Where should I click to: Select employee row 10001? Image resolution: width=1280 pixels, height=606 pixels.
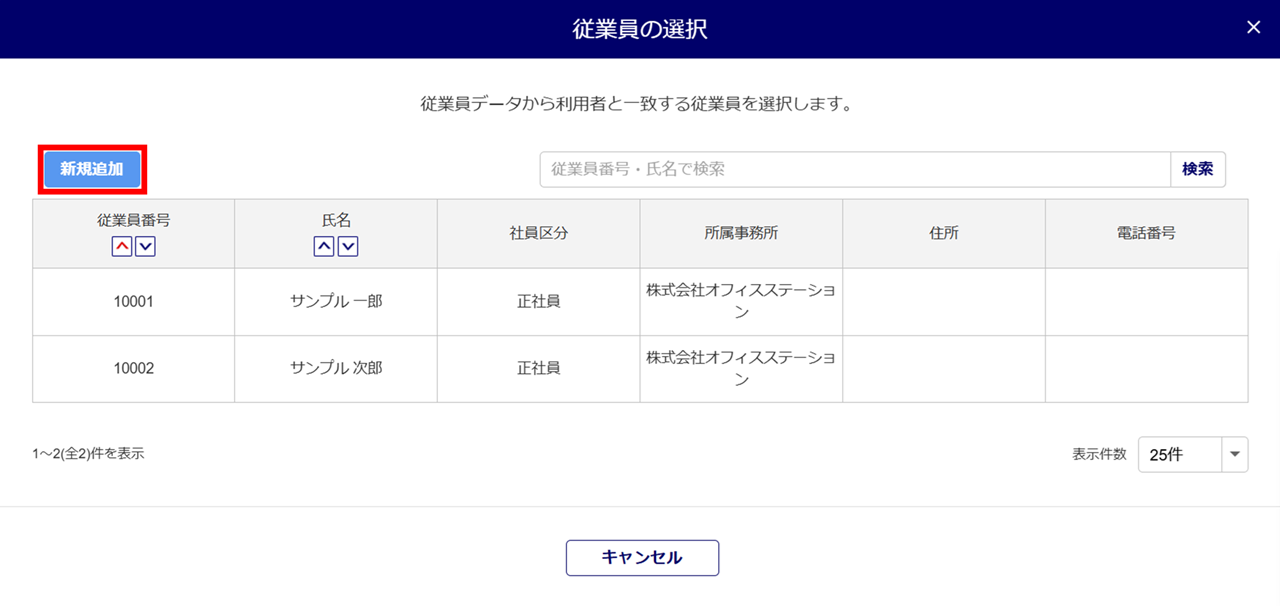point(133,301)
